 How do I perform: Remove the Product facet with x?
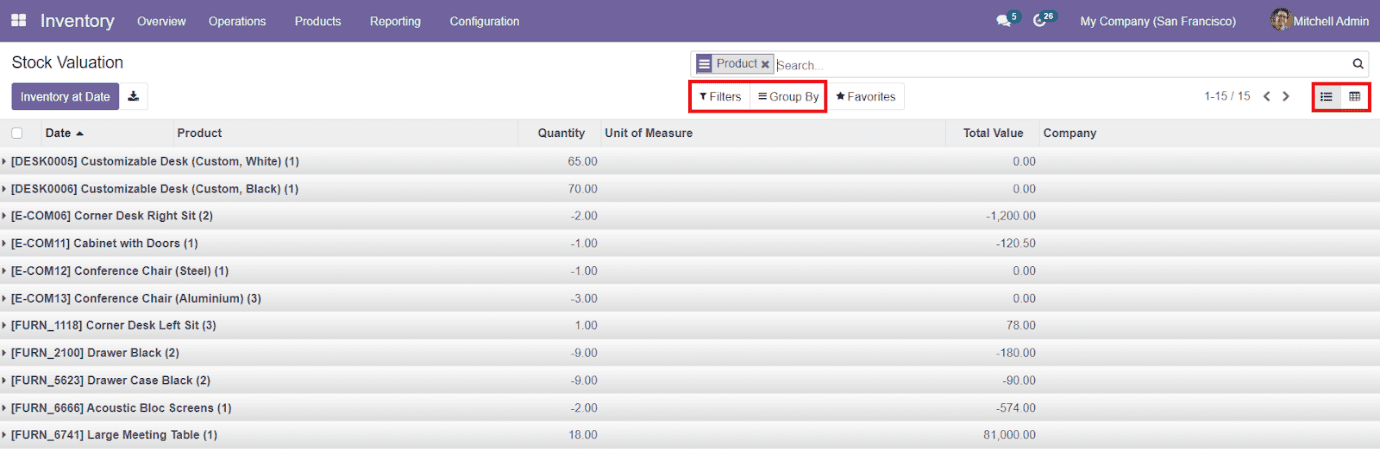[x=765, y=64]
